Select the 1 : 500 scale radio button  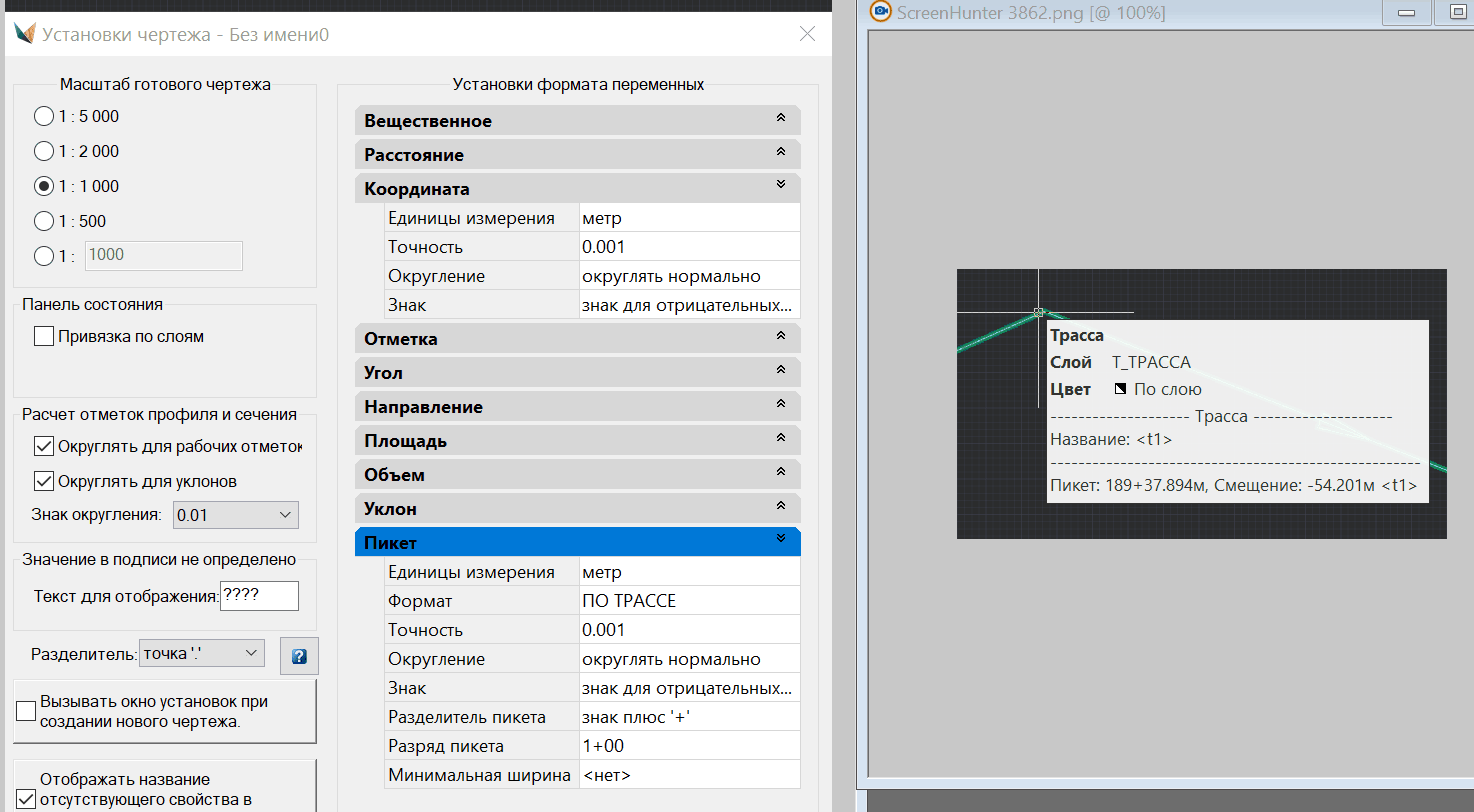point(44,221)
